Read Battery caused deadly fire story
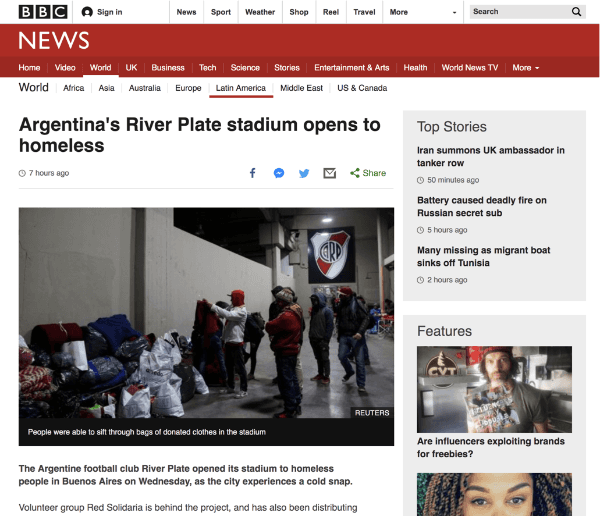 tap(482, 207)
